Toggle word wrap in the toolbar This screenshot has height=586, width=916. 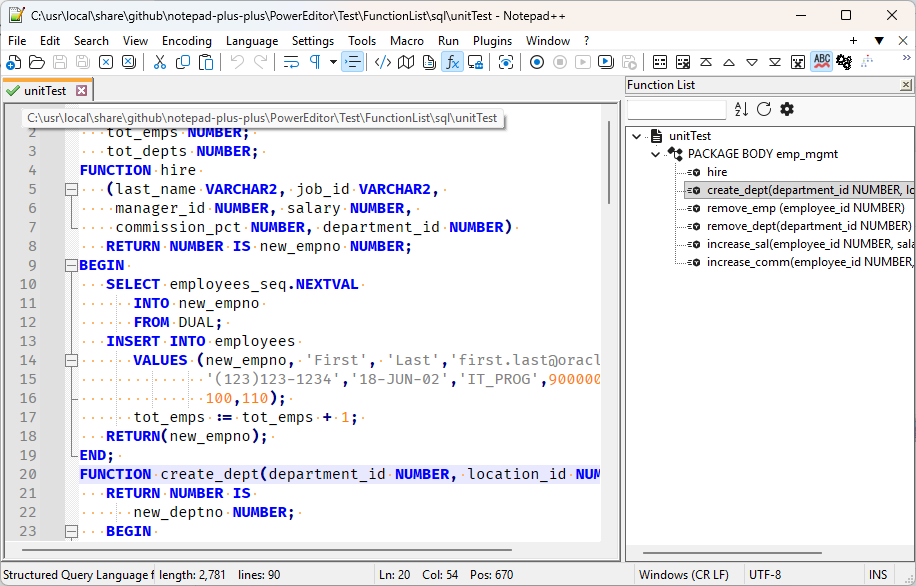click(x=291, y=62)
